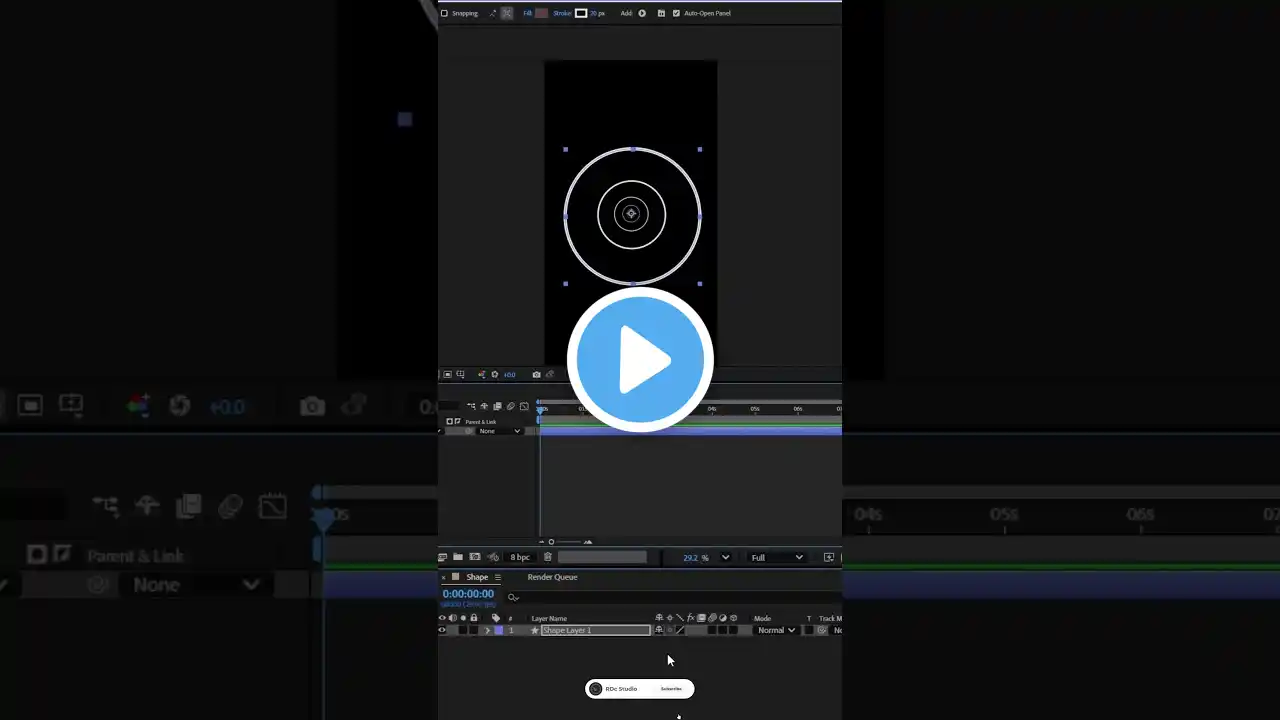The image size is (1280, 720).
Task: Toggle shy switch for Shape Layer 1
Action: click(659, 630)
